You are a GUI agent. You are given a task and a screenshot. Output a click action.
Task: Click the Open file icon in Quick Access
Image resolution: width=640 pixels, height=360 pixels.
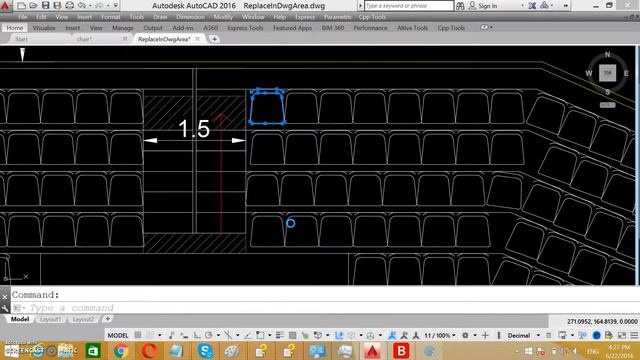click(x=34, y=6)
